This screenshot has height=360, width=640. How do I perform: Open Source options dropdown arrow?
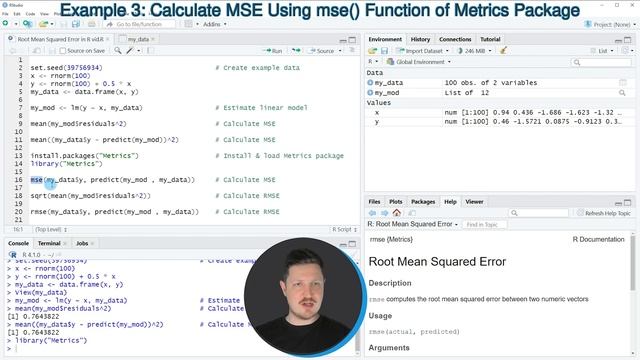[340, 51]
